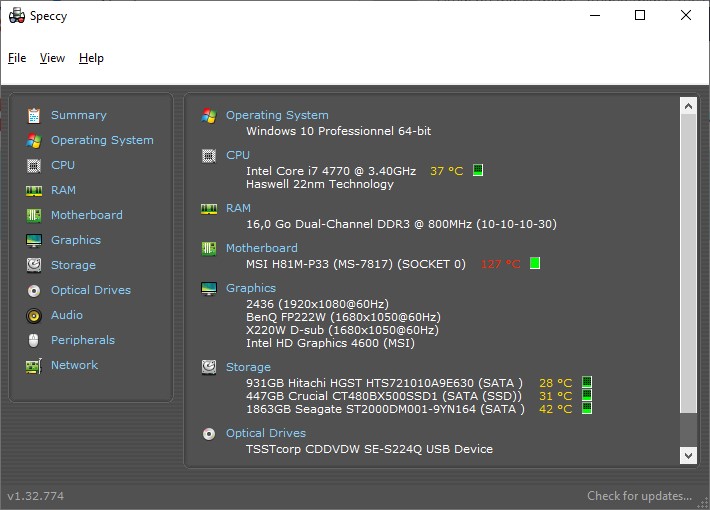Open the File menu
Image resolution: width=710 pixels, height=510 pixels.
(17, 58)
